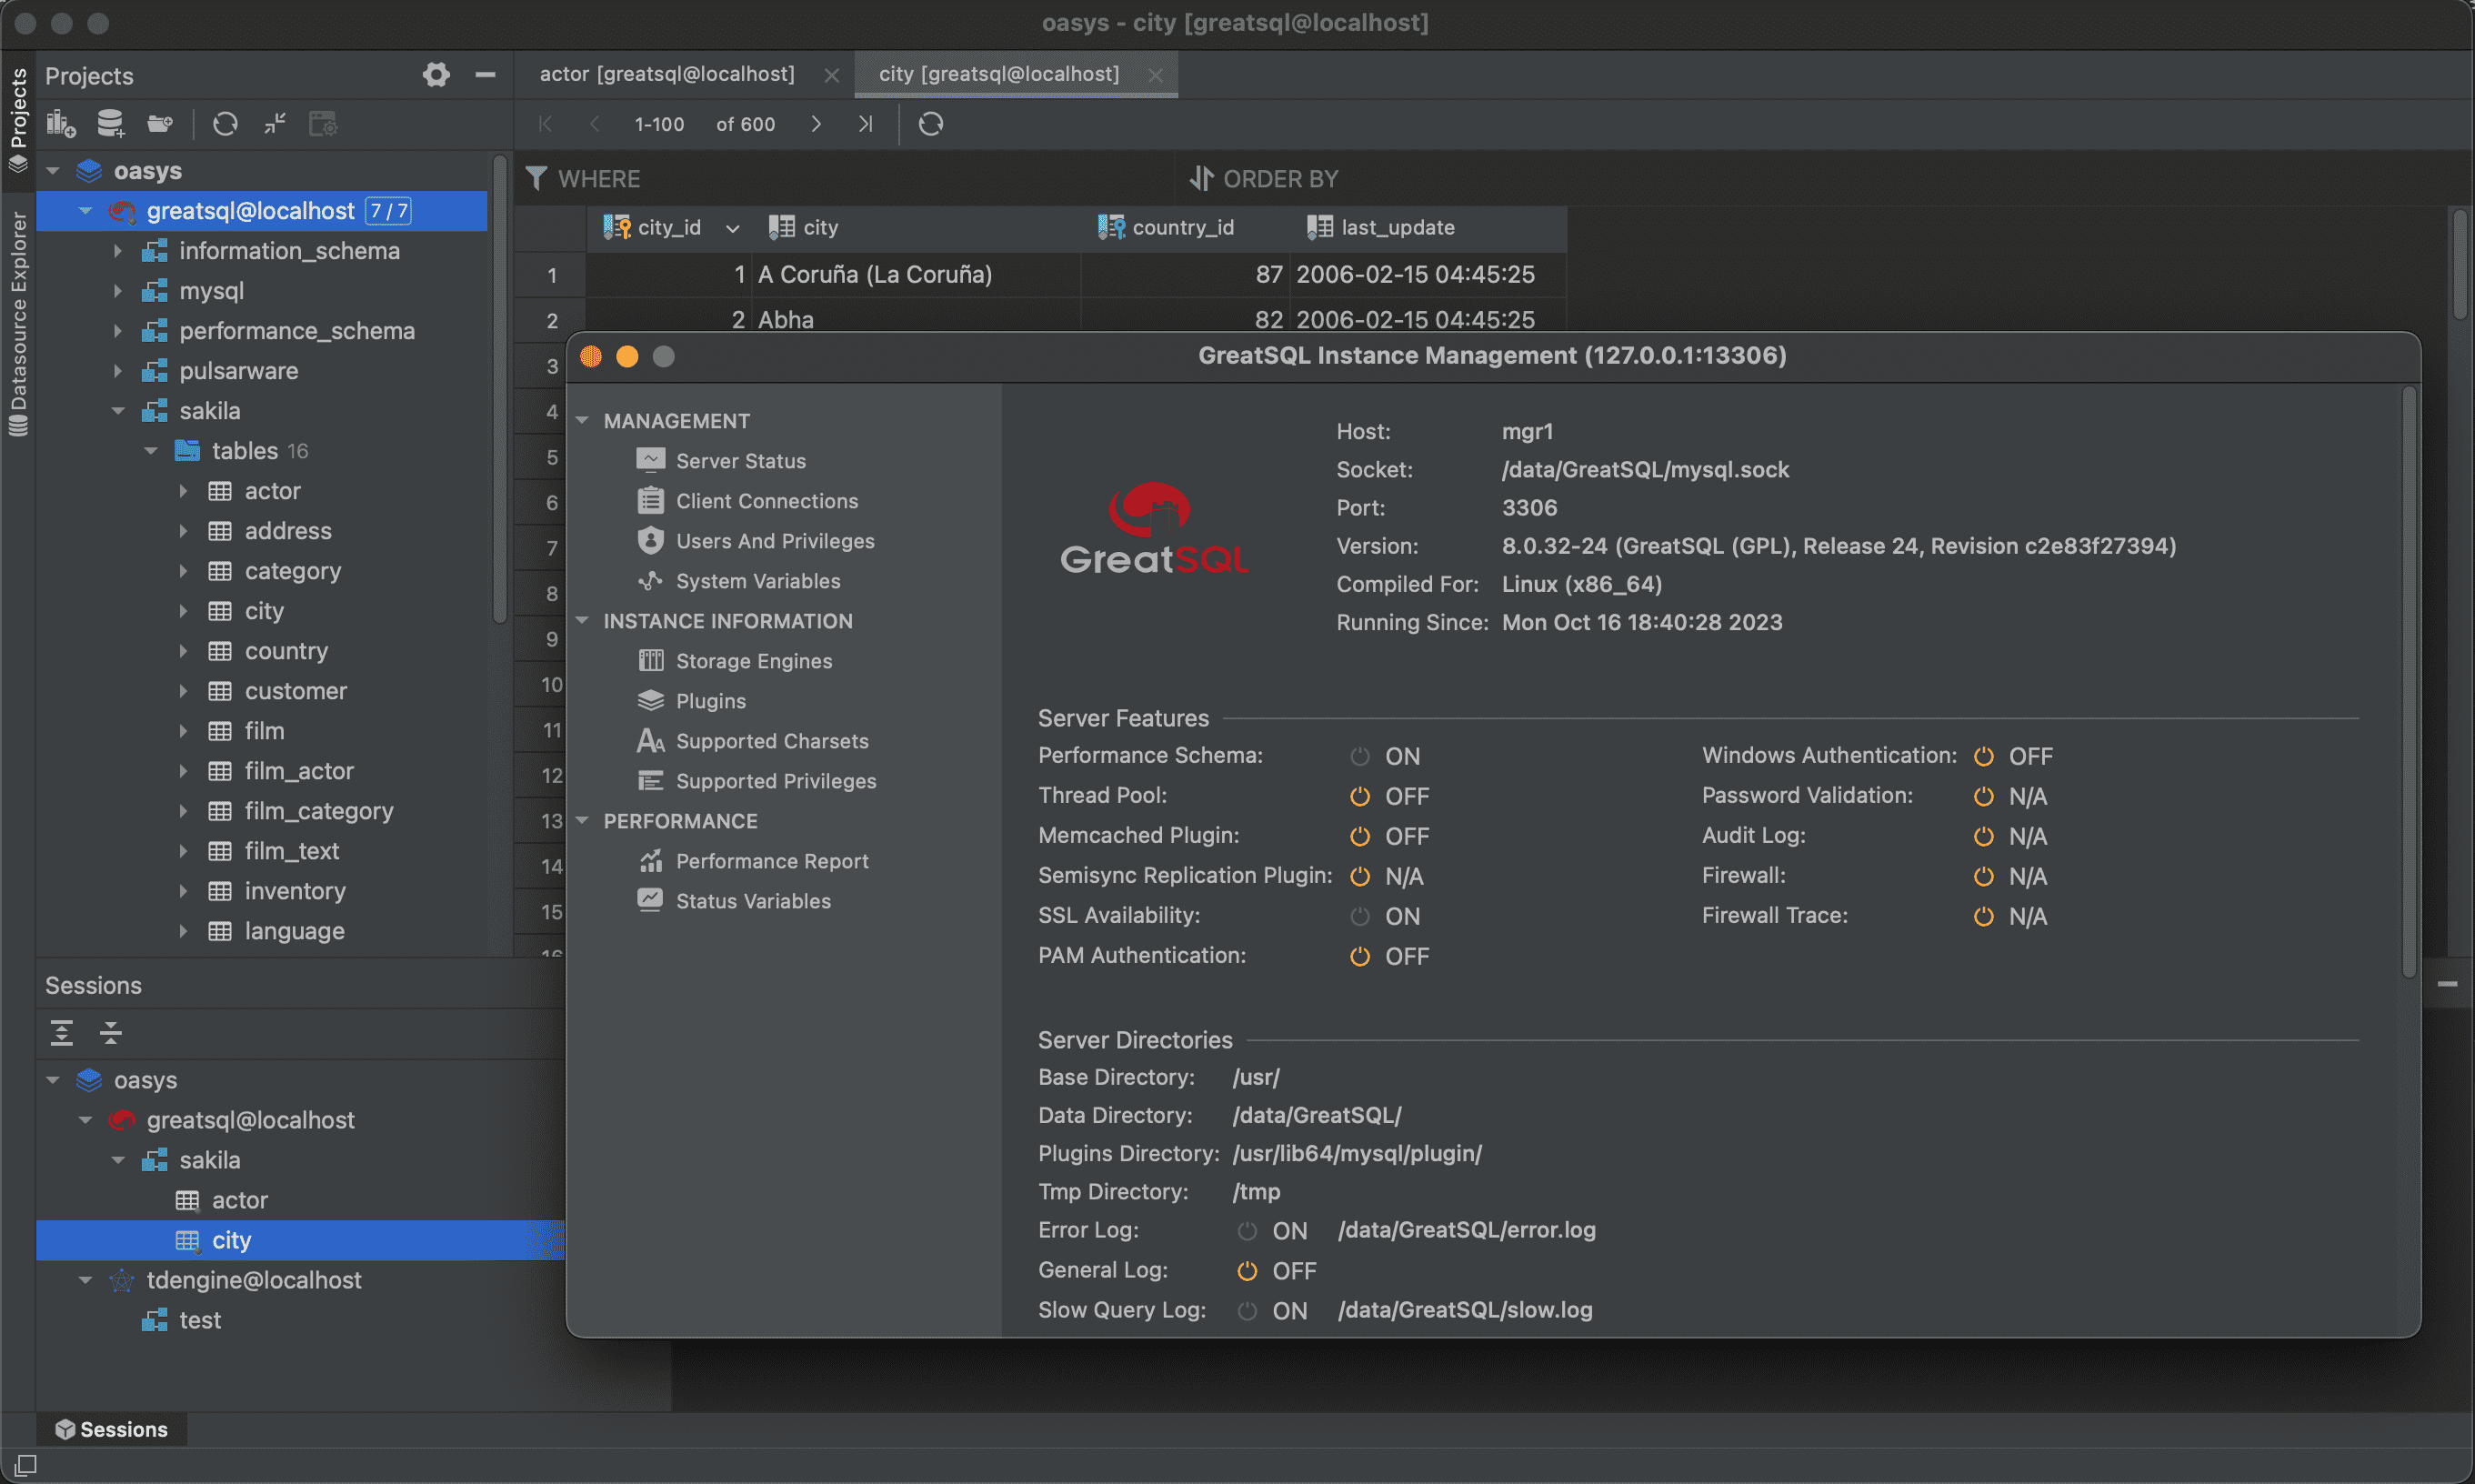The image size is (2475, 1484).
Task: Toggle Windows Authentication power indicator
Action: [x=1984, y=757]
